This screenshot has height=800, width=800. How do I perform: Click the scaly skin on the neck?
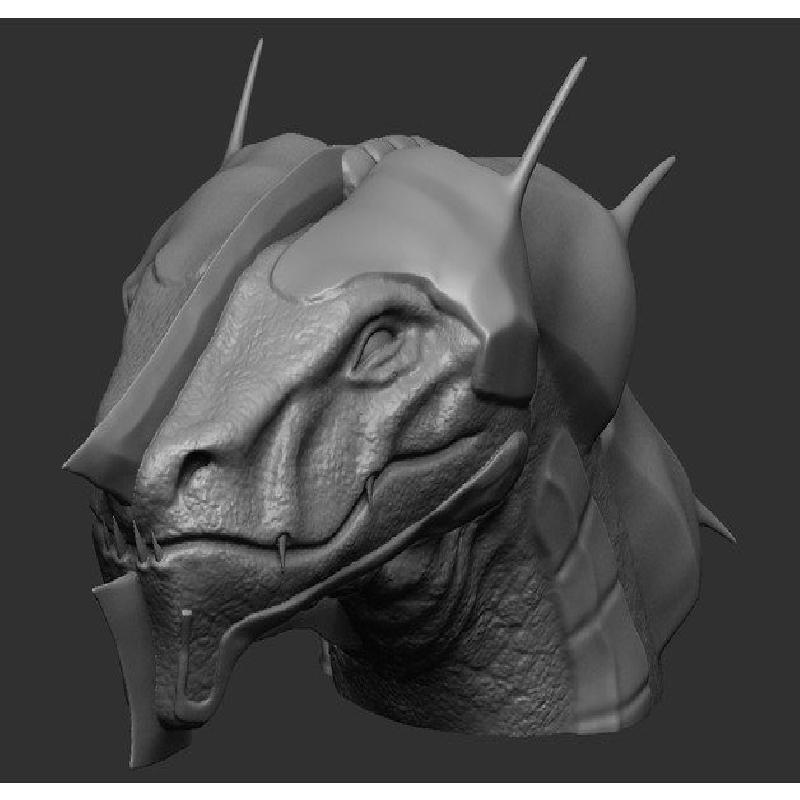point(450,650)
